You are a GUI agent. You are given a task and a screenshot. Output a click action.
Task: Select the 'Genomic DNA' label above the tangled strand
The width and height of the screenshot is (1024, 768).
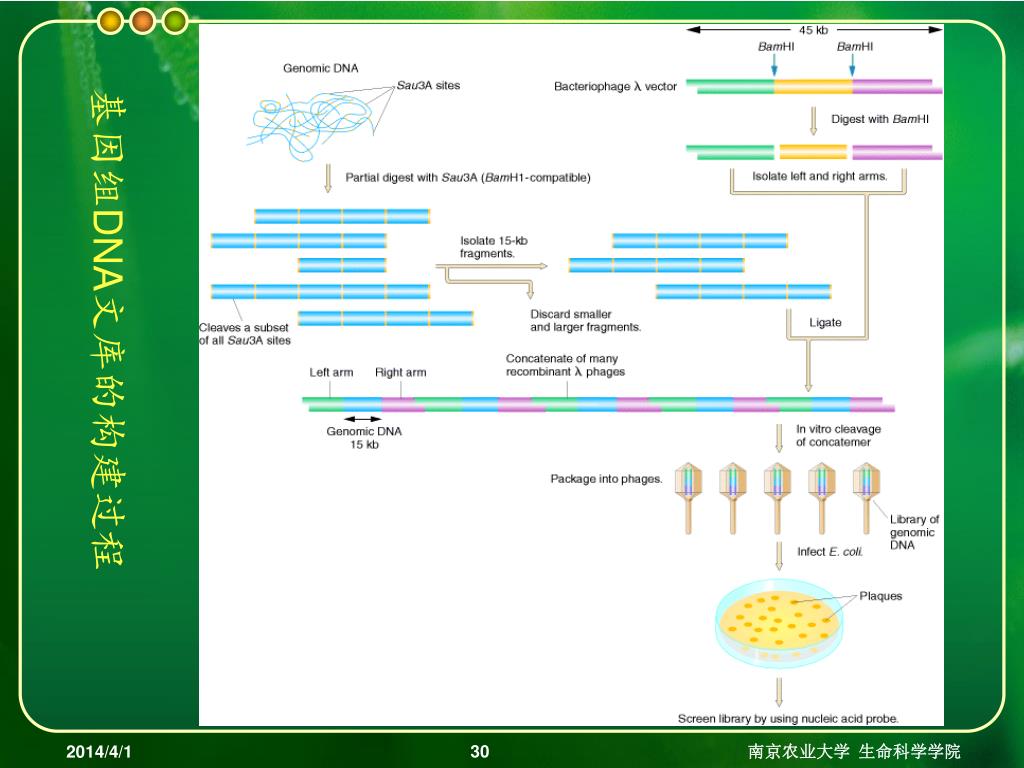pos(321,68)
